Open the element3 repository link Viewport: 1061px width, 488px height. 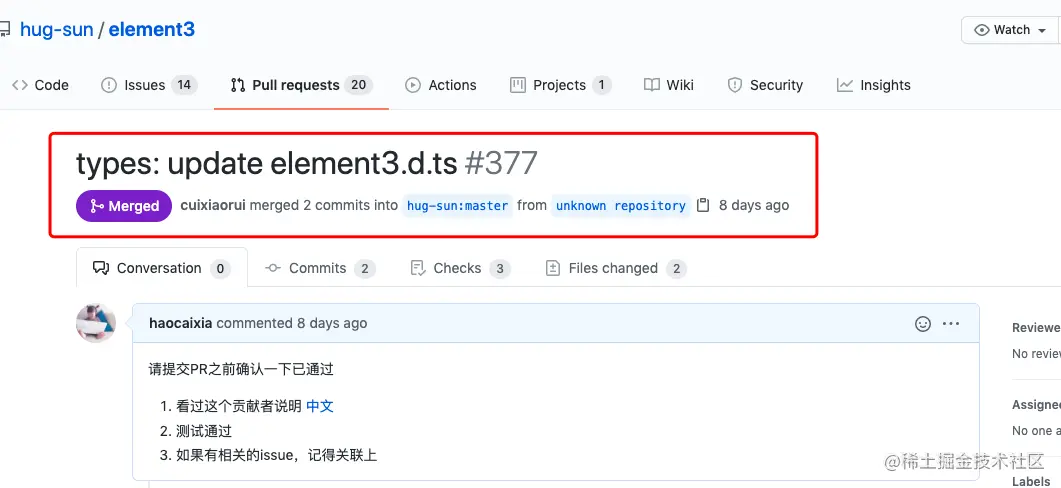point(152,30)
